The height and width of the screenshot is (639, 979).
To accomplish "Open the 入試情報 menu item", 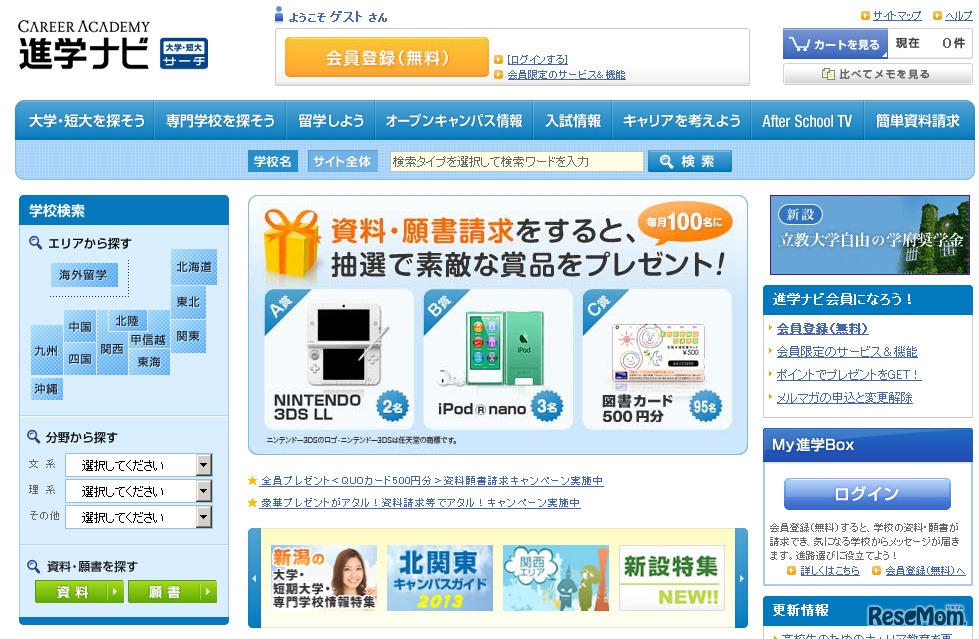I will pos(573,121).
